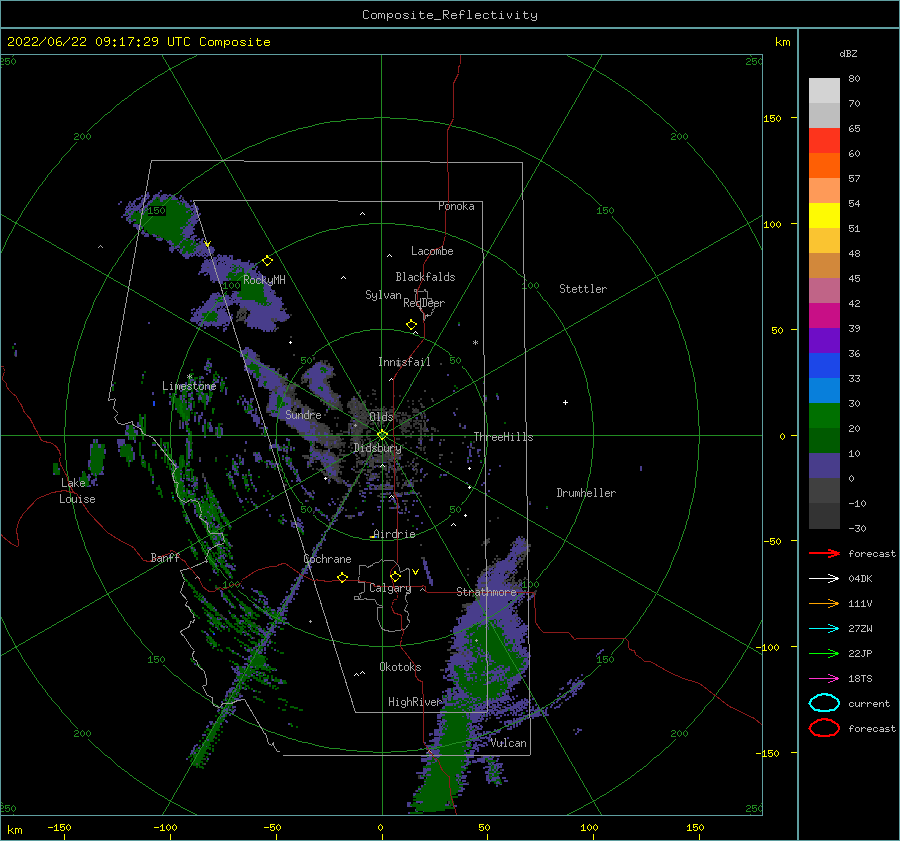Click the 04DK legend text
The height and width of the screenshot is (841, 900).
tap(860, 579)
